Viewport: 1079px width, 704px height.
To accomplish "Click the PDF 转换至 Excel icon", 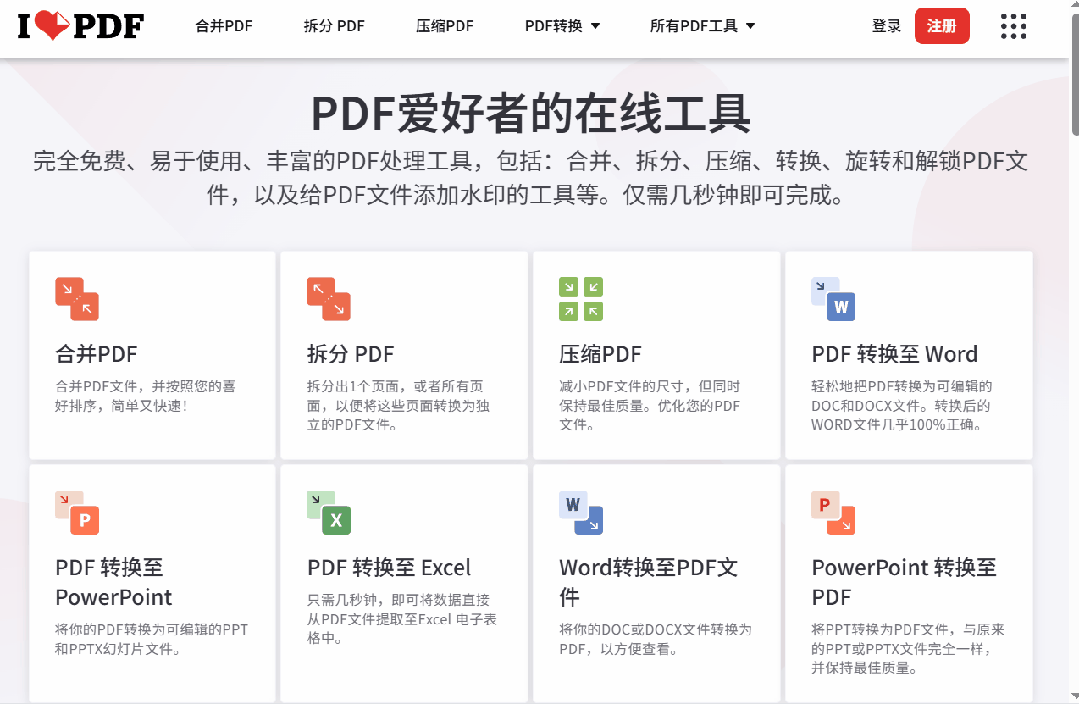I will tap(329, 513).
